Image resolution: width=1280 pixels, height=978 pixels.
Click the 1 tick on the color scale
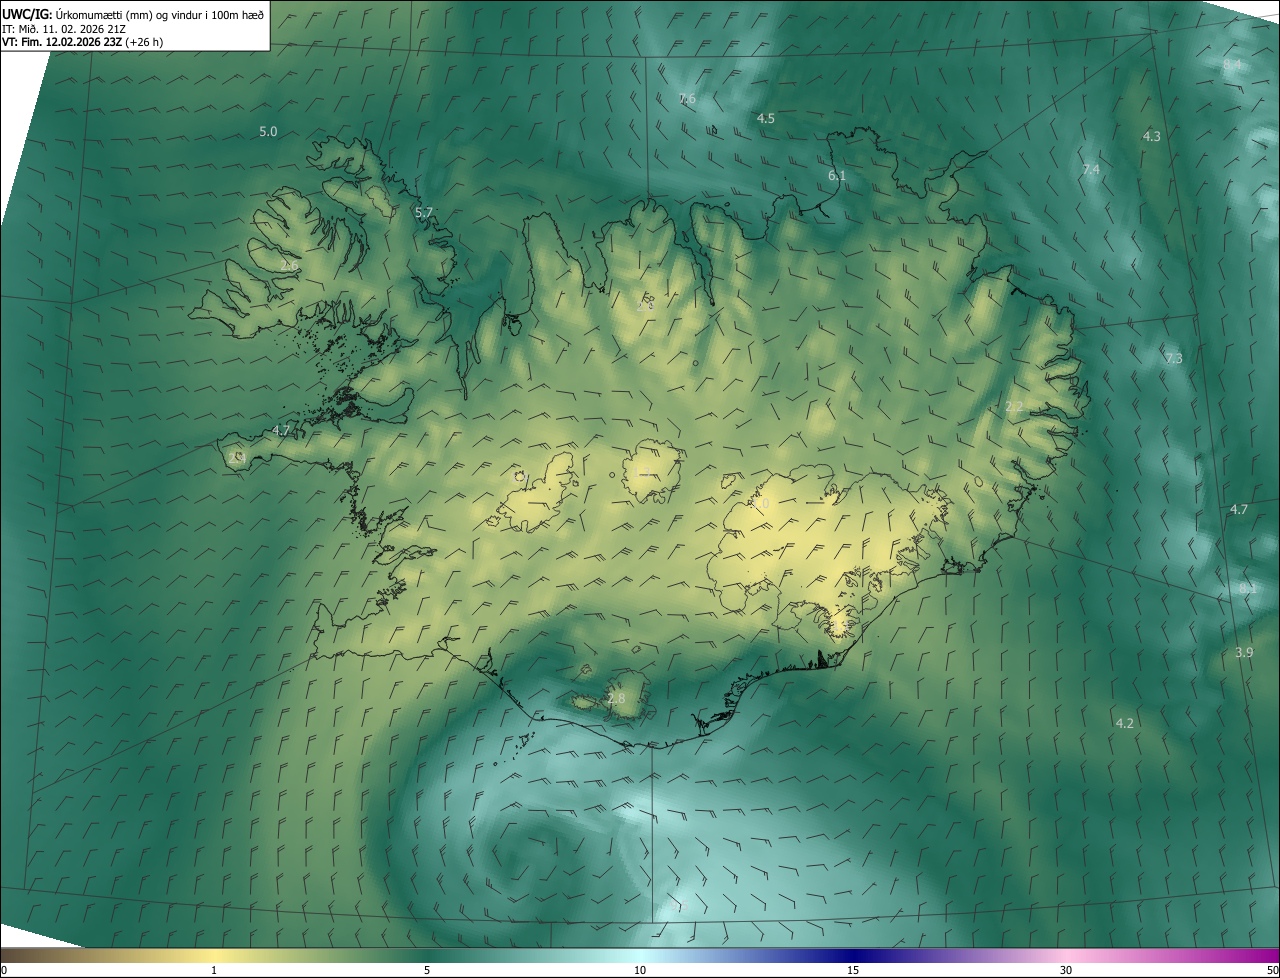coord(214,970)
